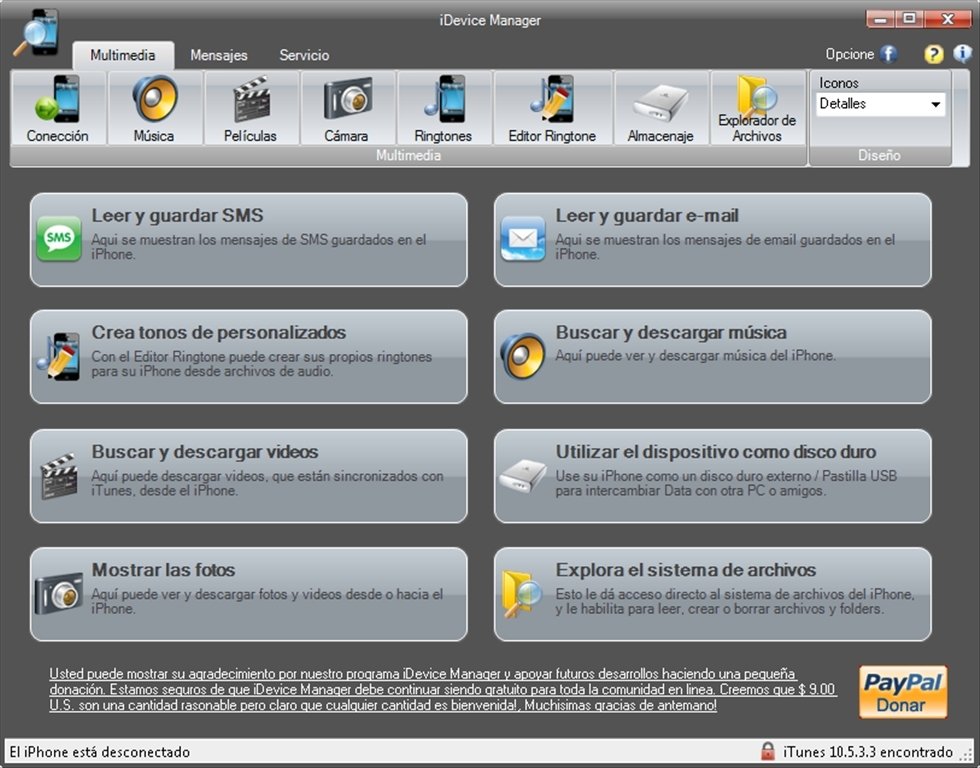
Task: Open the Ringtones toolbar icon
Action: pyautogui.click(x=443, y=108)
